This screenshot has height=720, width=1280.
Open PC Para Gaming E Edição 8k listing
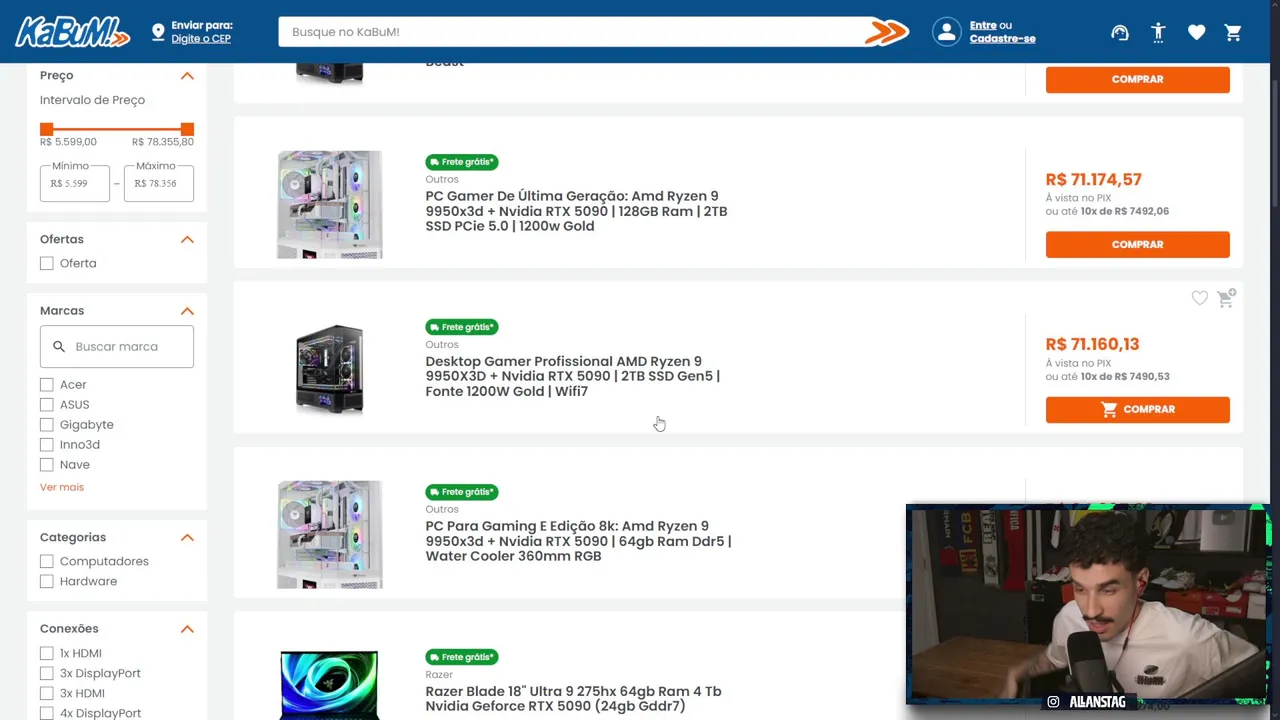tap(578, 541)
